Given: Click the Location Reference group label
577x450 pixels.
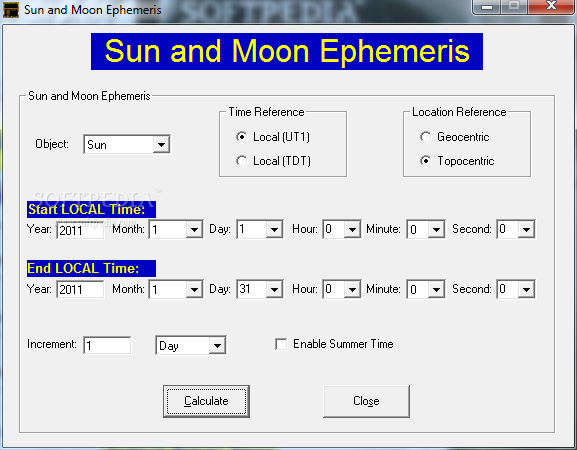Looking at the screenshot, I should (x=459, y=112).
